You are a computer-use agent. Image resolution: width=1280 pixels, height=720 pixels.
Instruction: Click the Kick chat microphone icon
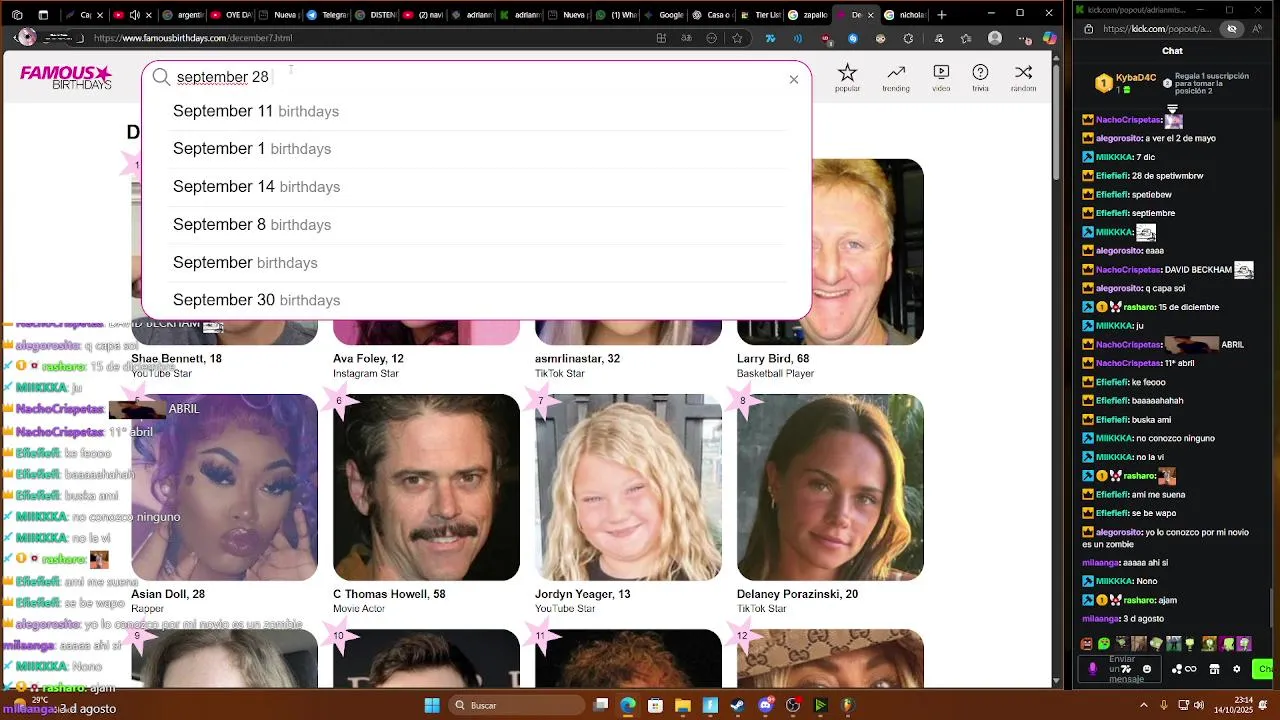tap(1092, 669)
